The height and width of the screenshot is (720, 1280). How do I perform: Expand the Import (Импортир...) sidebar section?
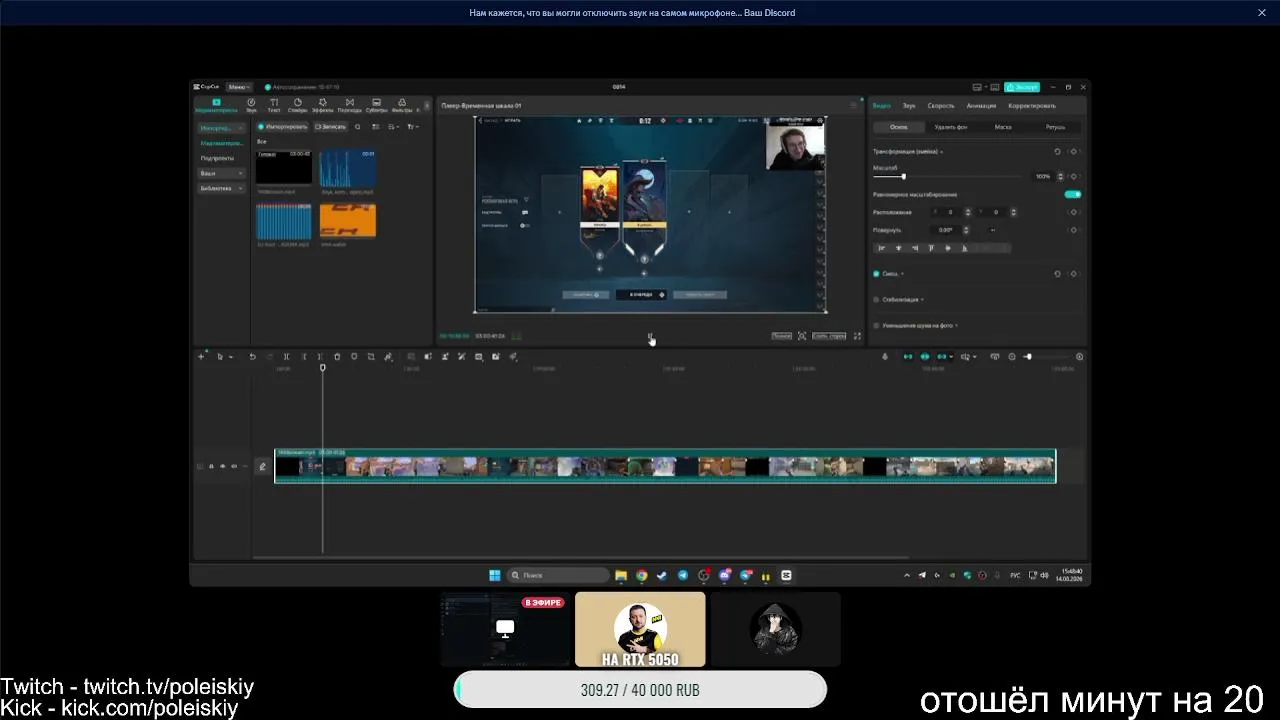(x=221, y=128)
